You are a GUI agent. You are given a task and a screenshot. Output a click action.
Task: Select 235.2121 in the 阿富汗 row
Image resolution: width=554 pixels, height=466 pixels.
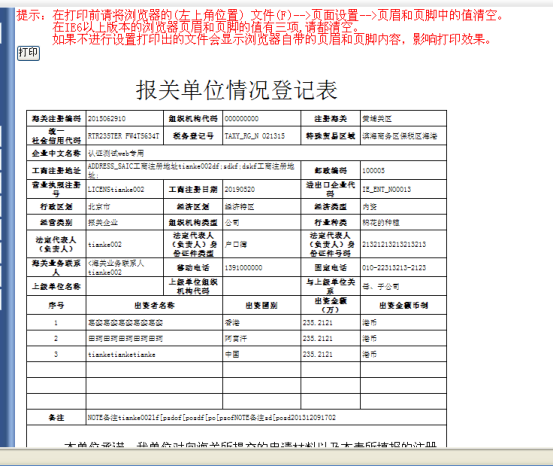coord(317,338)
